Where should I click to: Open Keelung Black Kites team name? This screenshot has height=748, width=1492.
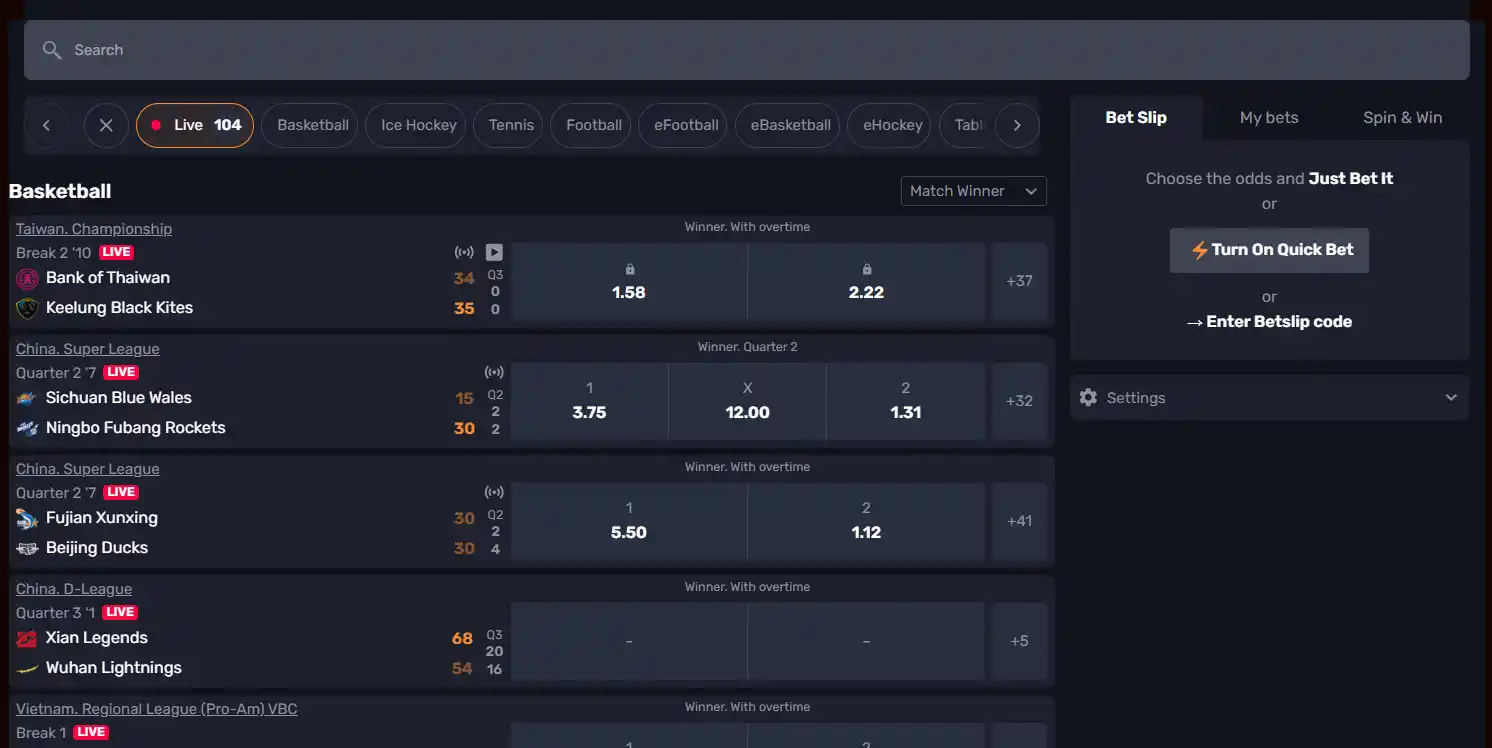119,308
